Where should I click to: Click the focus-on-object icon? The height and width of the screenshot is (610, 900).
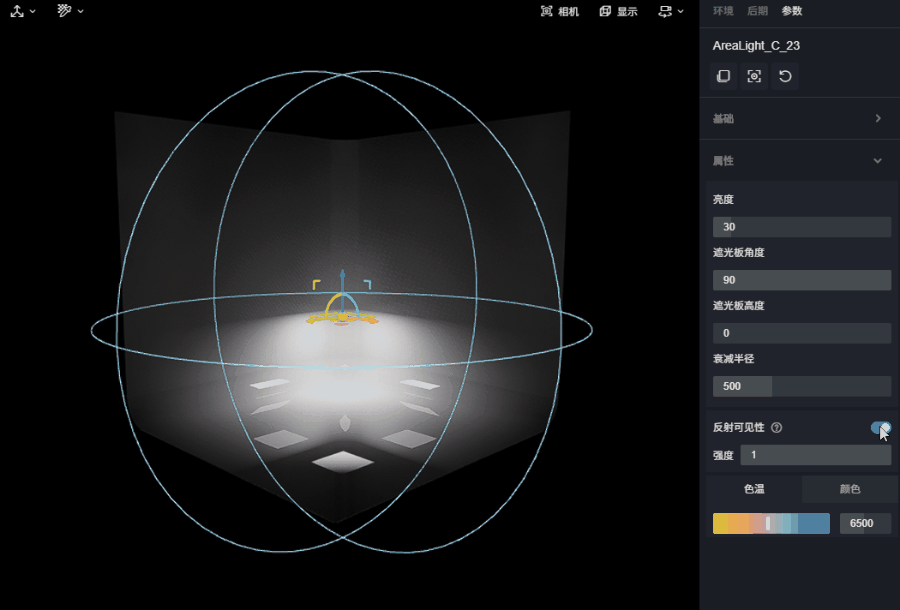[x=754, y=76]
